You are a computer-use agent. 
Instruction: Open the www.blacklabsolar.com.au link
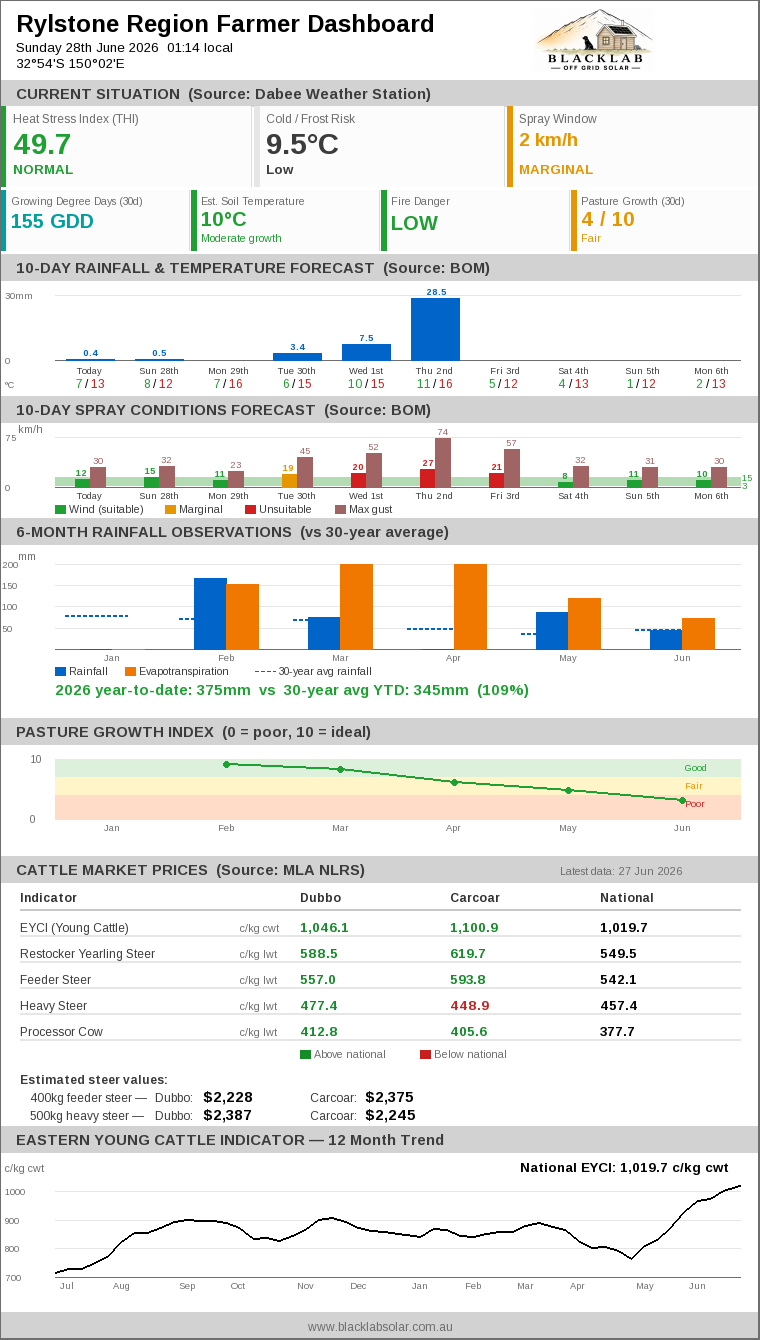380,1326
